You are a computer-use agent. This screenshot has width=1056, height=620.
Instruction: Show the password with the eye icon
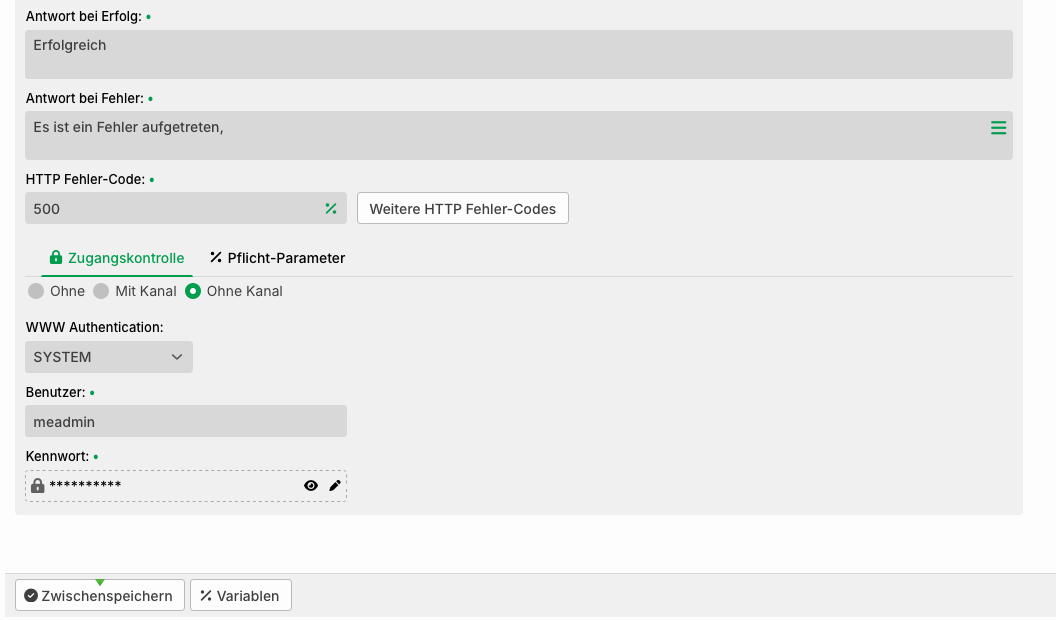tap(310, 485)
